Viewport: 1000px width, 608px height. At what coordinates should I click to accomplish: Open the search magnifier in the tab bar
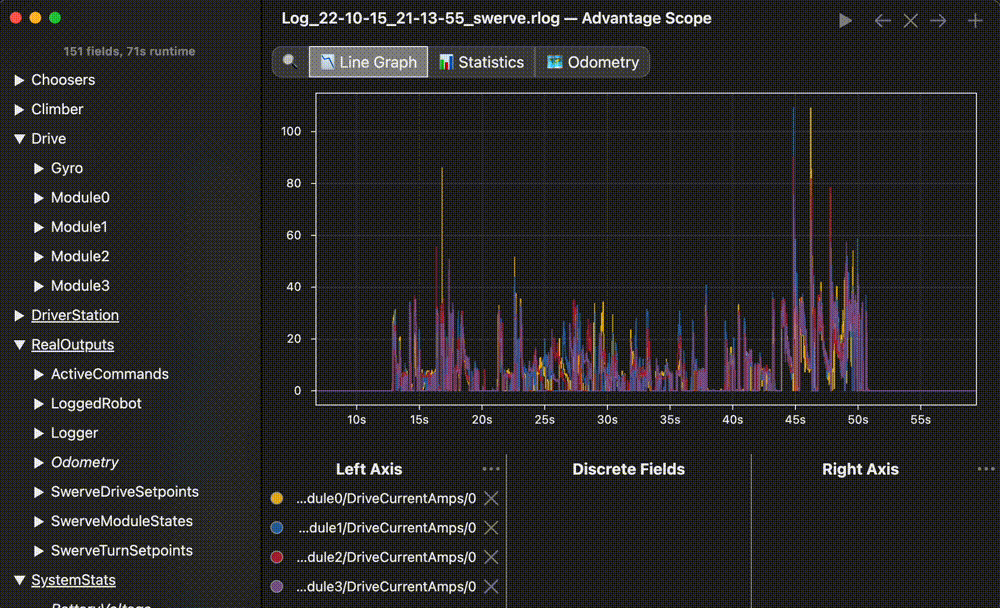click(x=290, y=61)
